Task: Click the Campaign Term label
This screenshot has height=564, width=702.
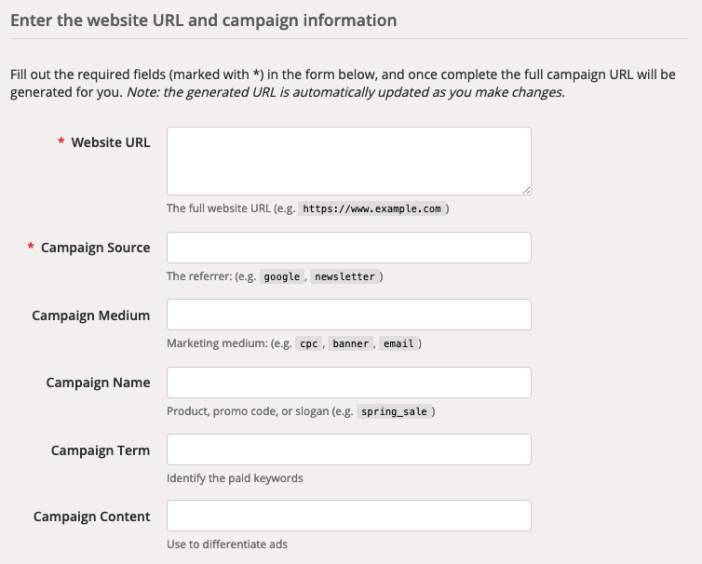Action: [100, 450]
